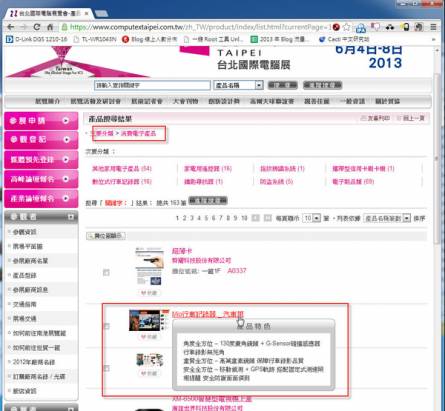Go to page 2 of results

point(184,218)
